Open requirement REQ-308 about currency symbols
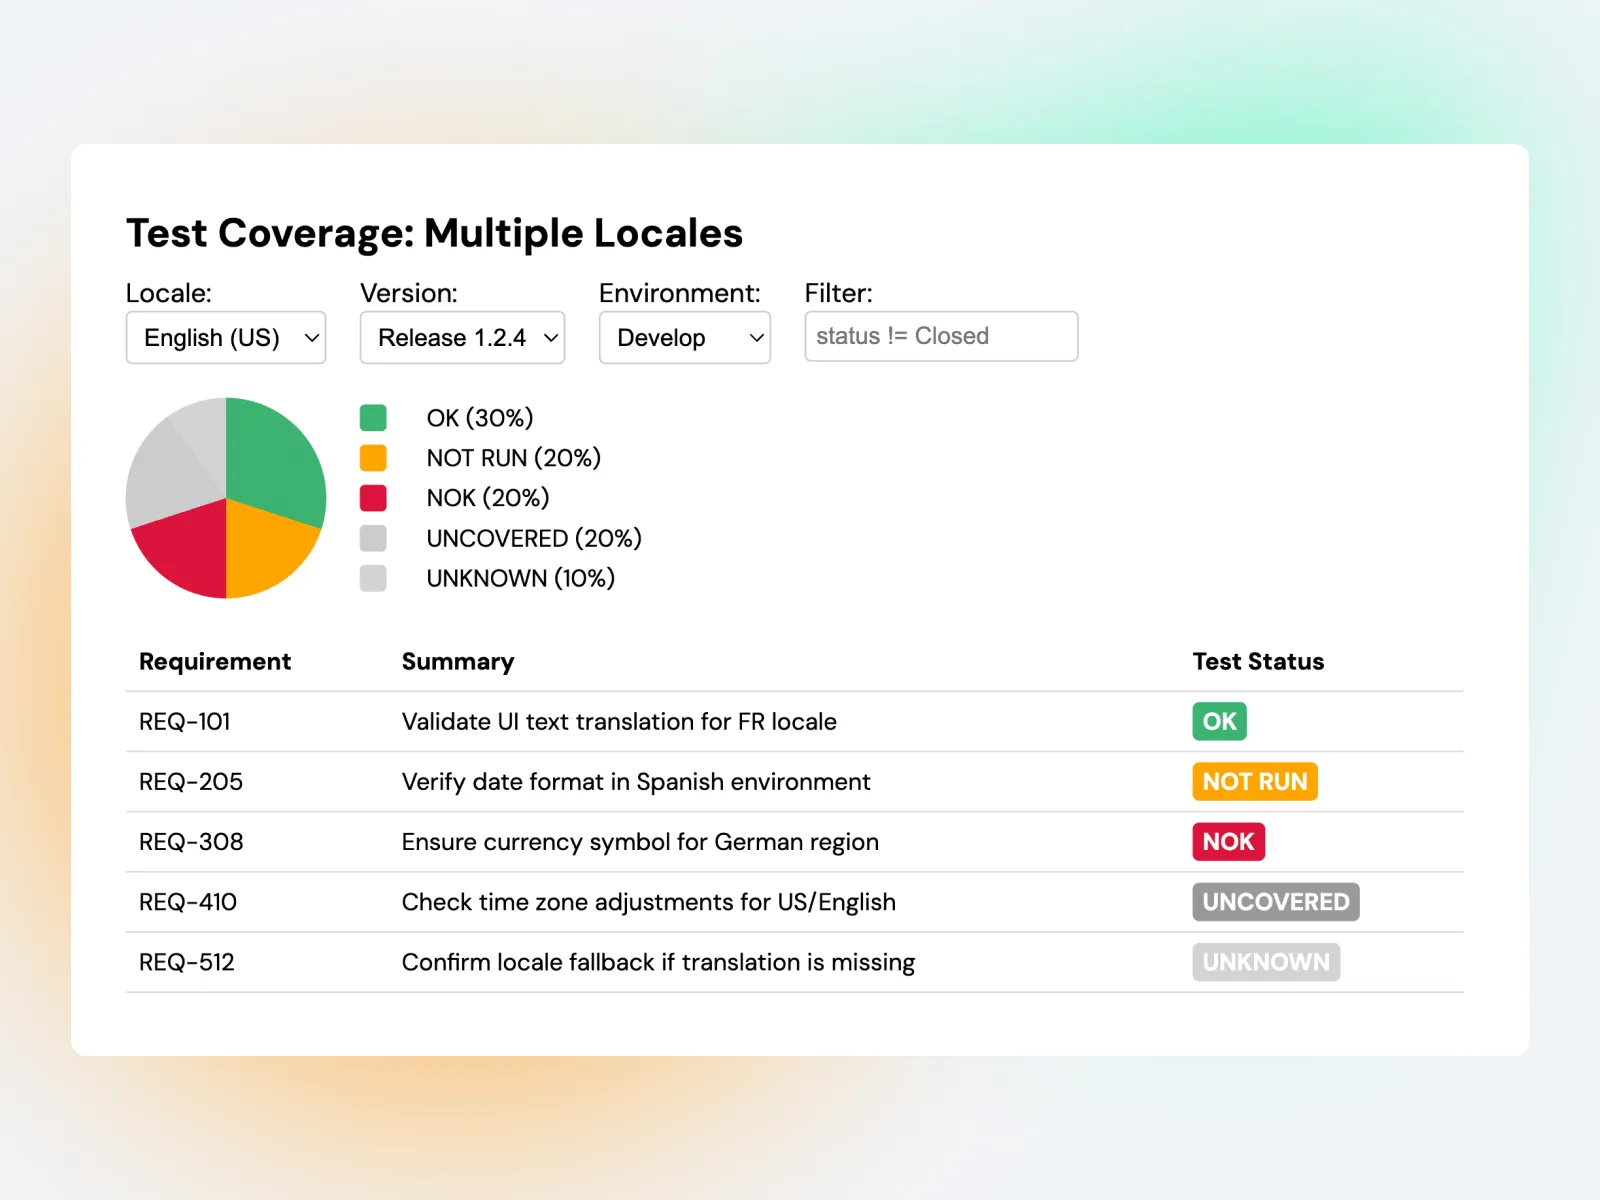Screen dimensions: 1600x1200 point(191,841)
